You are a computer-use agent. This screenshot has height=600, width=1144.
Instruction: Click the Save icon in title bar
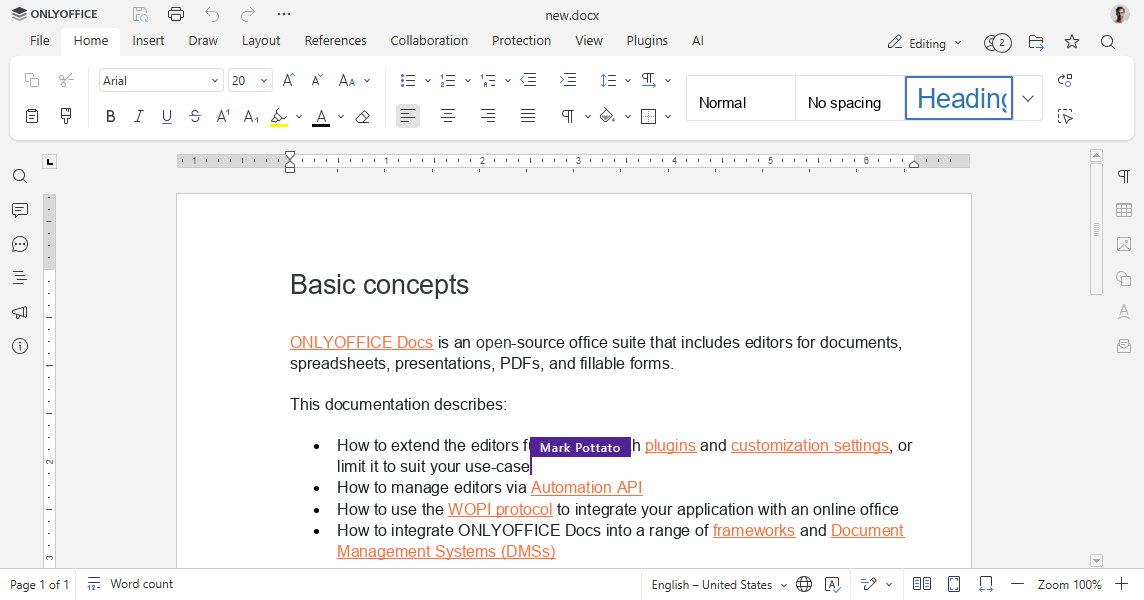click(140, 14)
